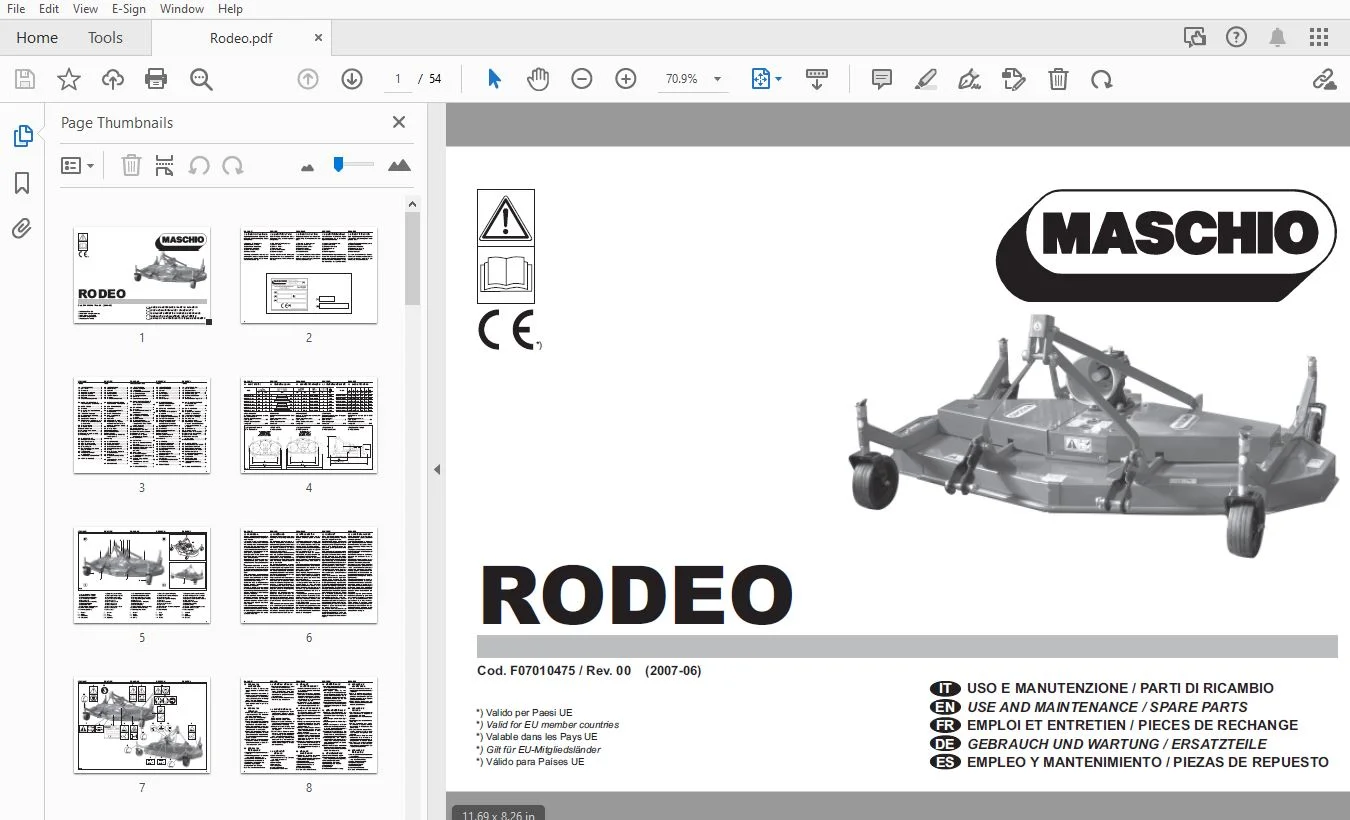Open the fit page options tool

point(766,79)
